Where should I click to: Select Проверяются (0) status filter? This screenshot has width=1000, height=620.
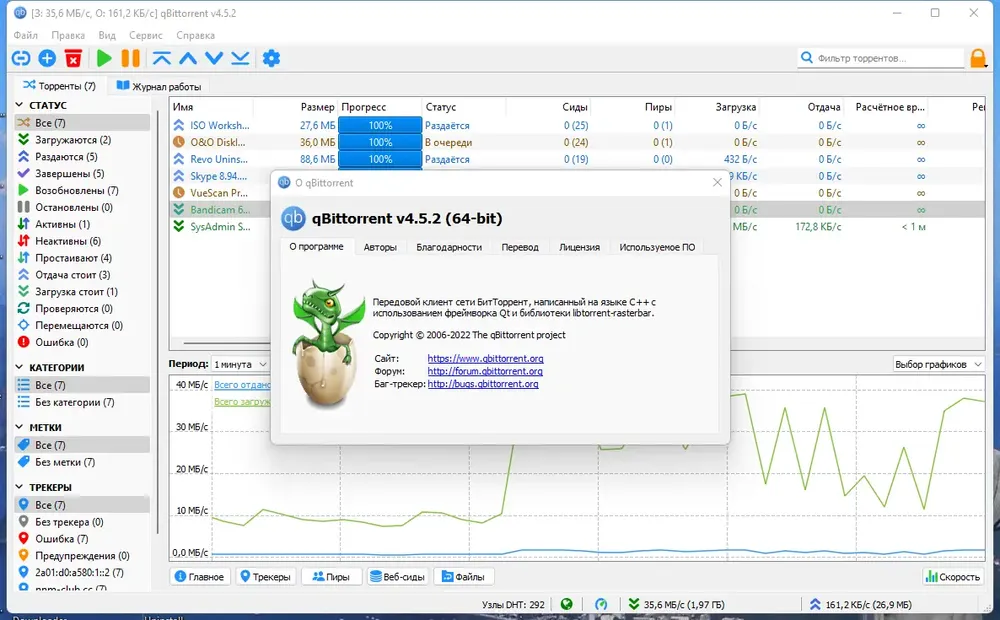[x=82, y=309]
